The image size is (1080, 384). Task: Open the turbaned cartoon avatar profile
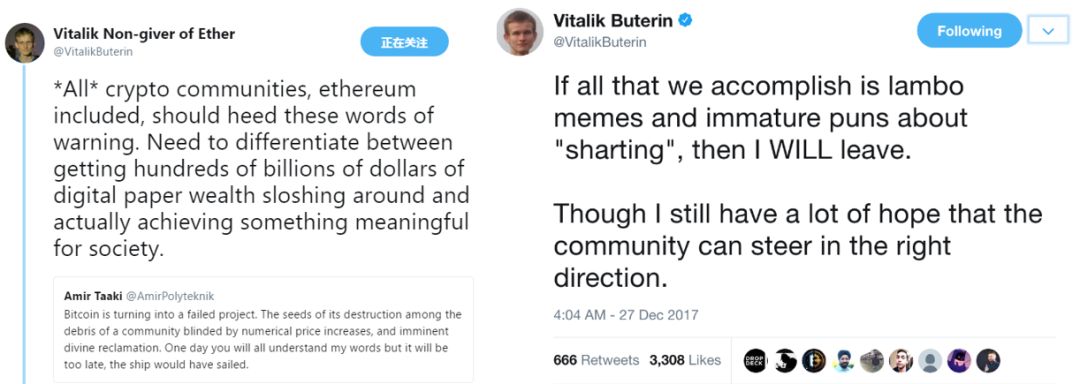(x=842, y=361)
